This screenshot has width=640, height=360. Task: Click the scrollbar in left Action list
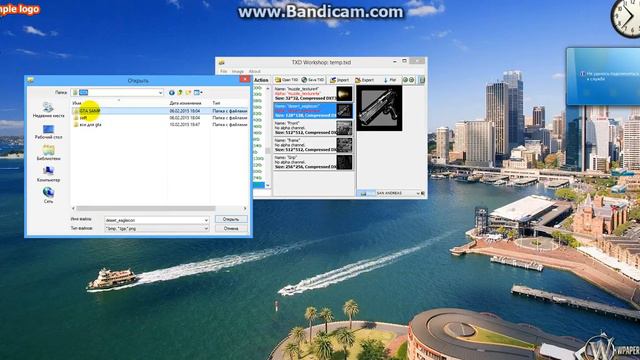point(268,151)
